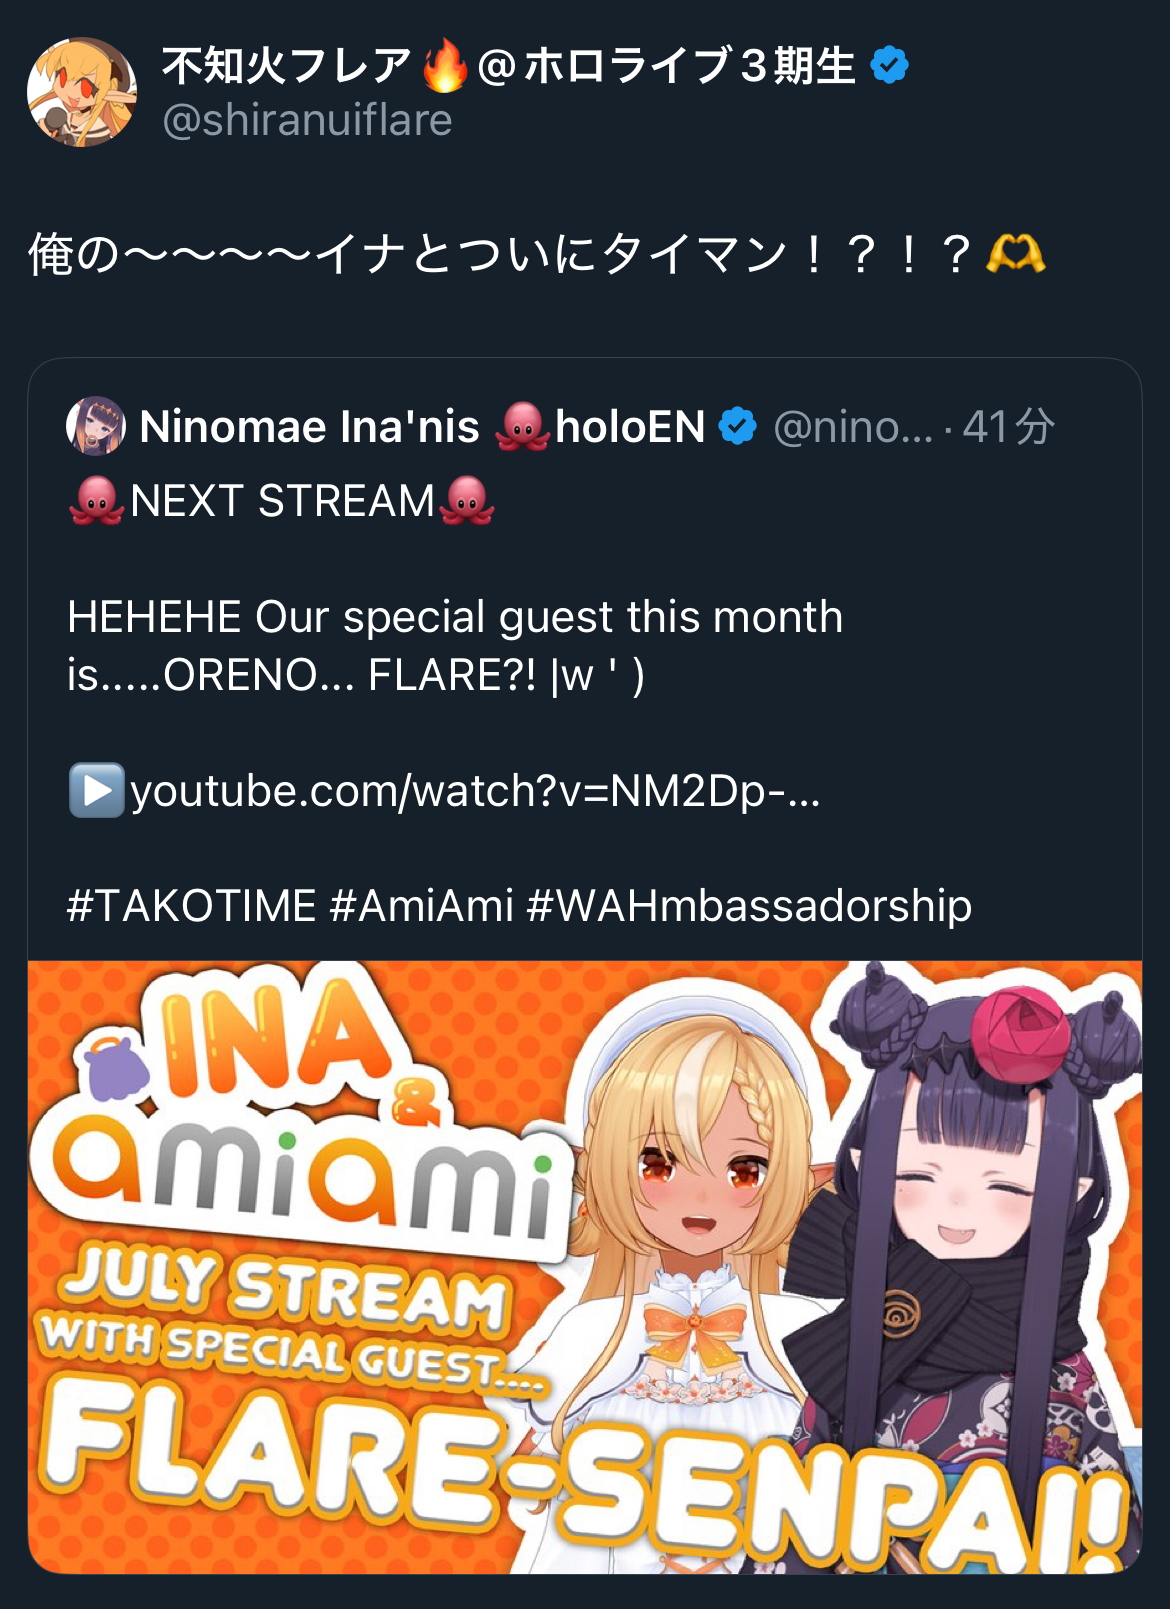
Task: Tap the blue verified badge beside Flare's name
Action: point(889,66)
